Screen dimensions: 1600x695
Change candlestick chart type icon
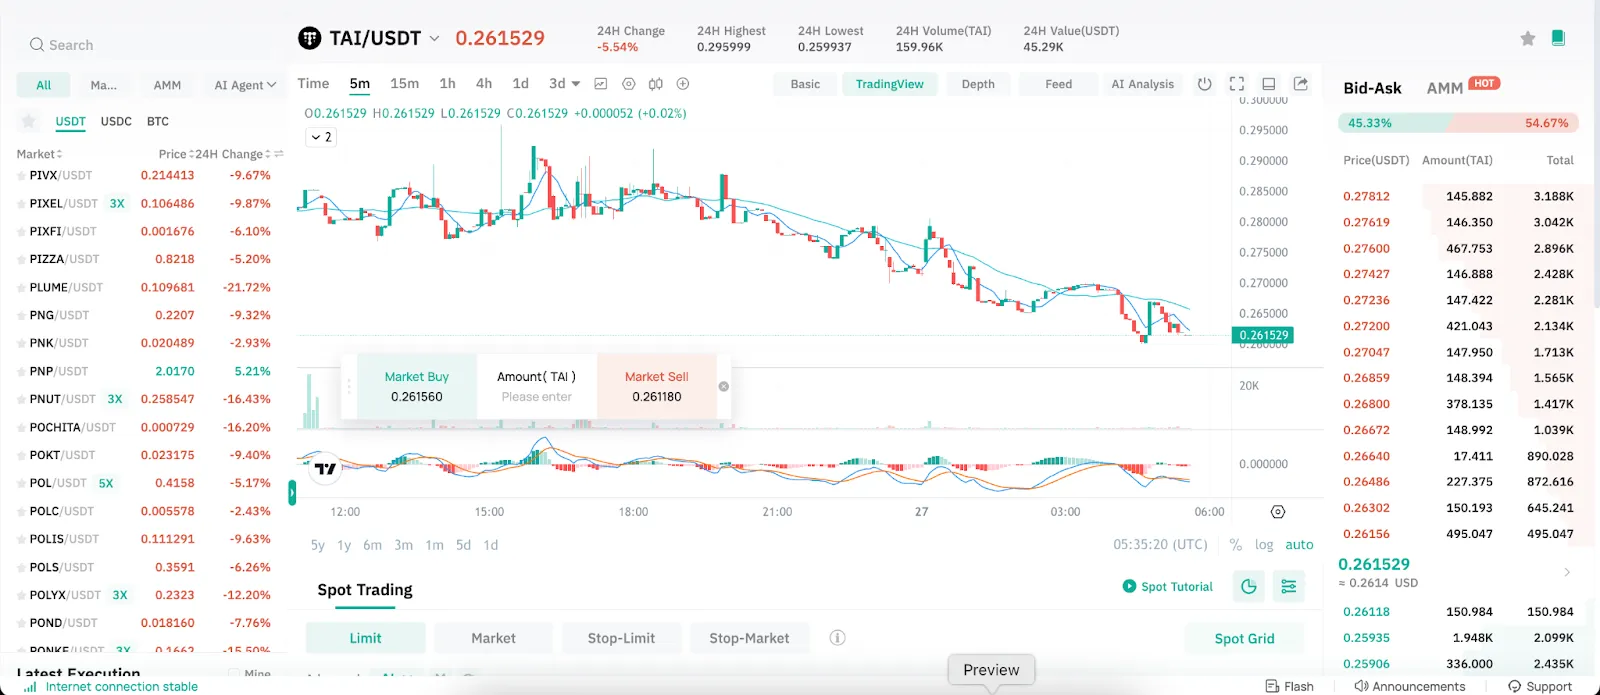(656, 84)
